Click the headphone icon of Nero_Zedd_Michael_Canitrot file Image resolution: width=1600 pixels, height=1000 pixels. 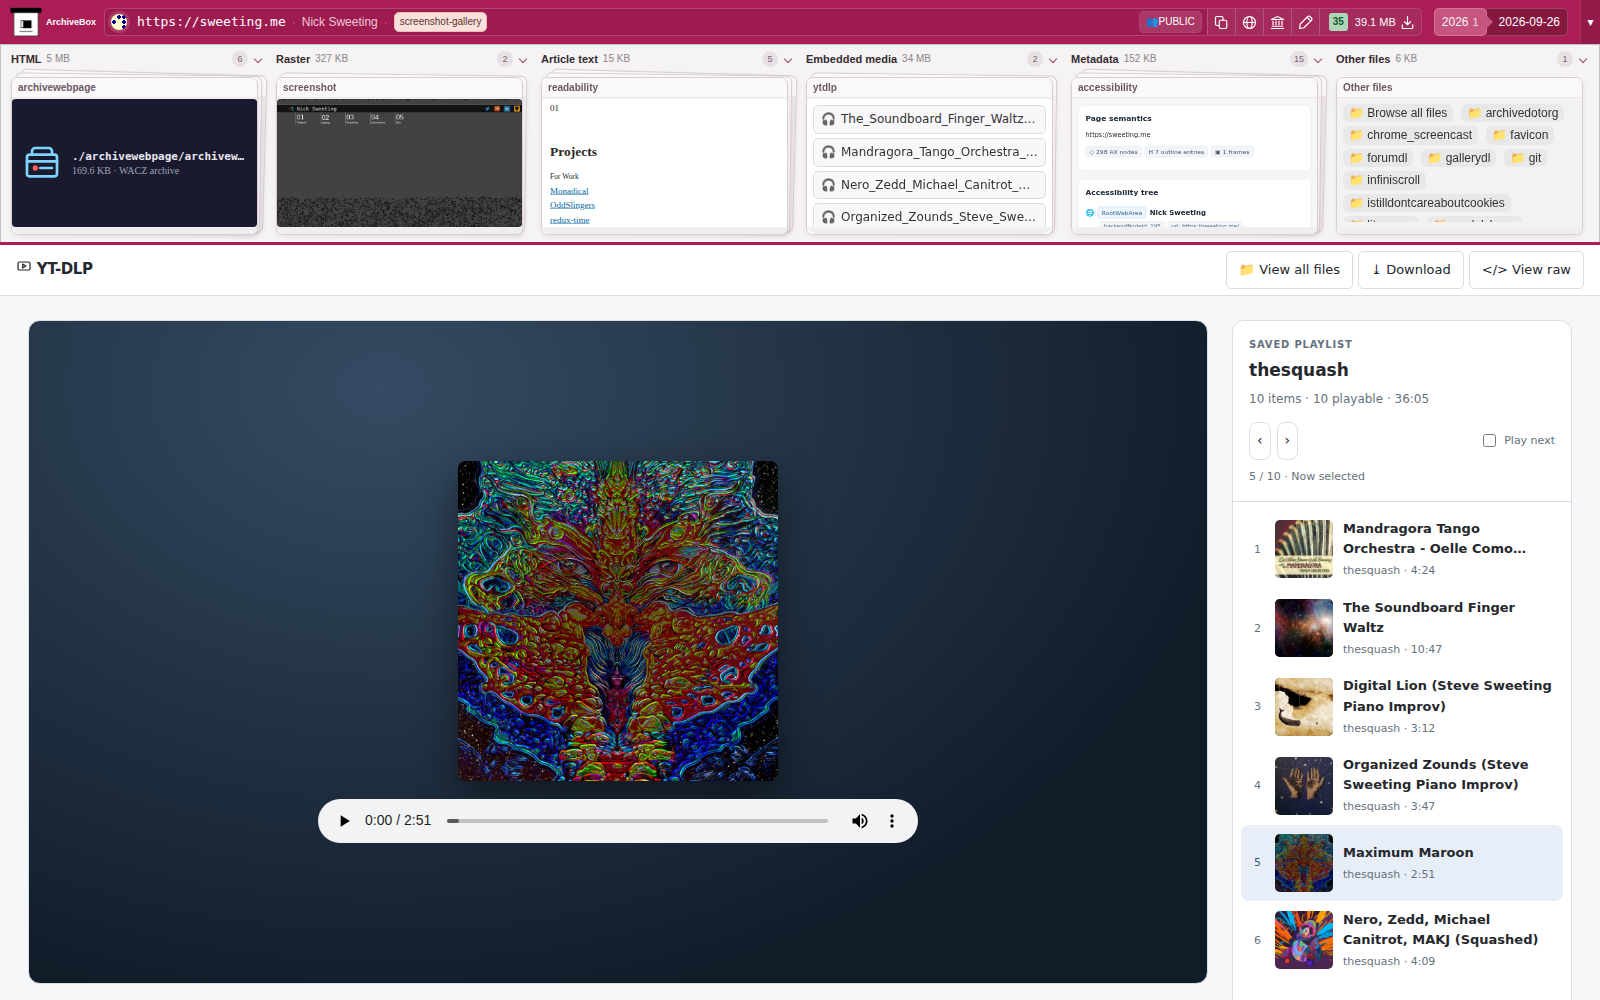pos(828,185)
